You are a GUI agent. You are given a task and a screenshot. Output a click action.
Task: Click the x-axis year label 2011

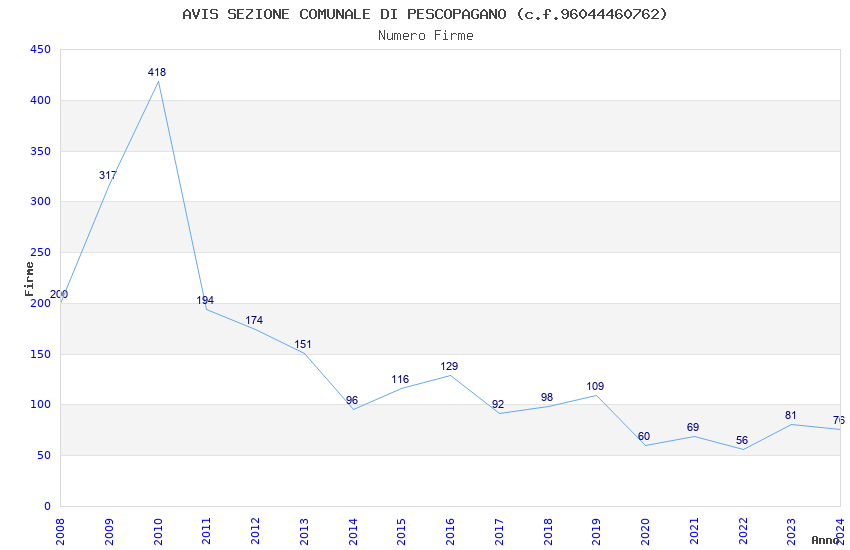[x=207, y=532]
